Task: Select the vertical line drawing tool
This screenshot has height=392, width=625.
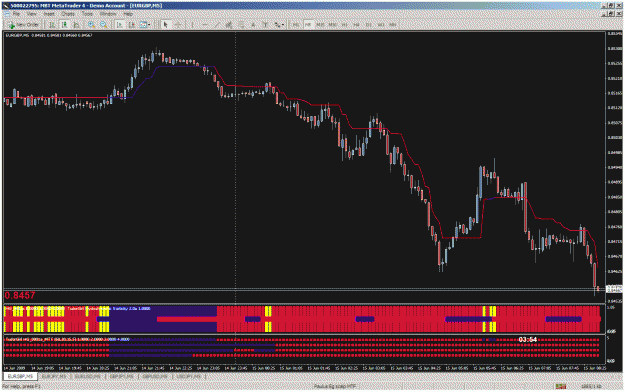Action: click(x=192, y=25)
